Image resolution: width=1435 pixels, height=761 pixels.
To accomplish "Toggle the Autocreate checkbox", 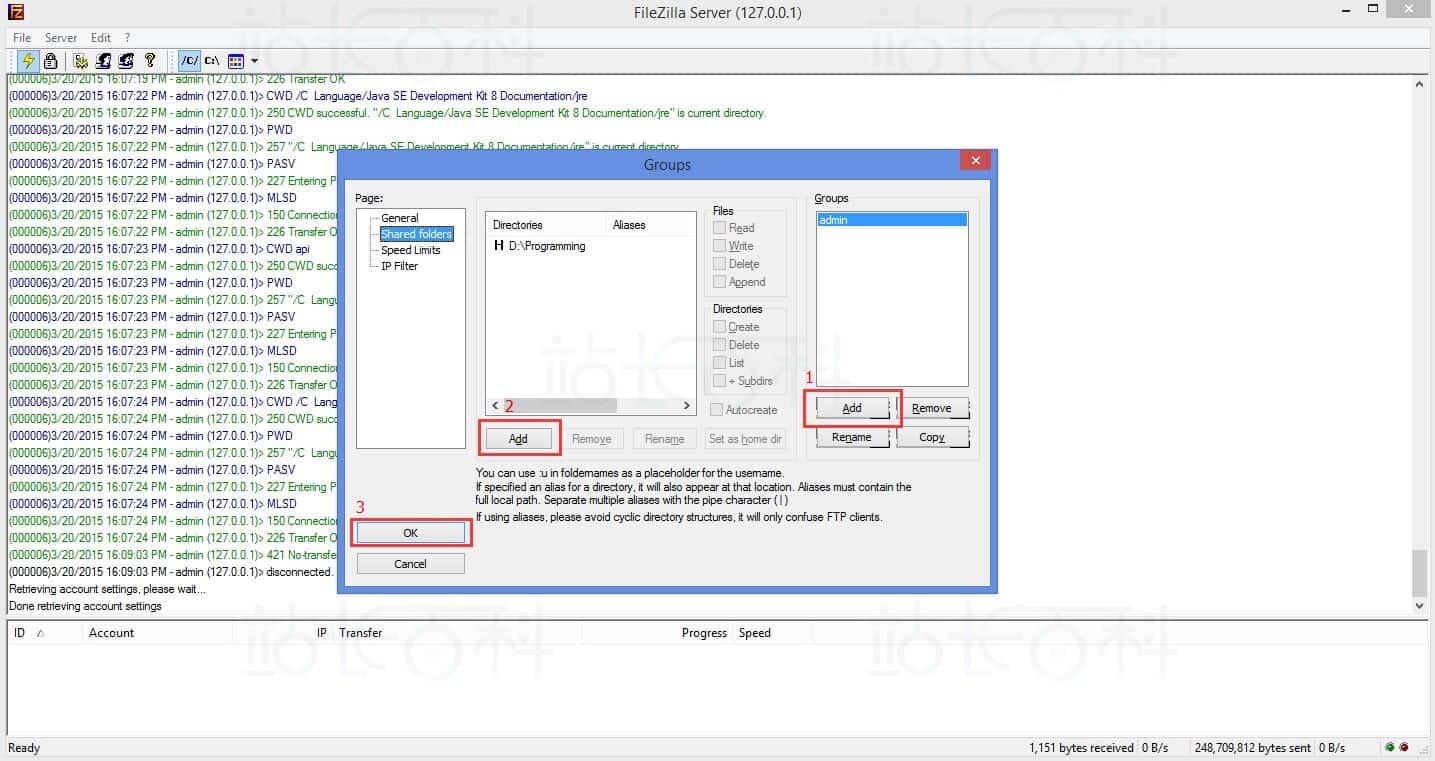I will pos(716,410).
